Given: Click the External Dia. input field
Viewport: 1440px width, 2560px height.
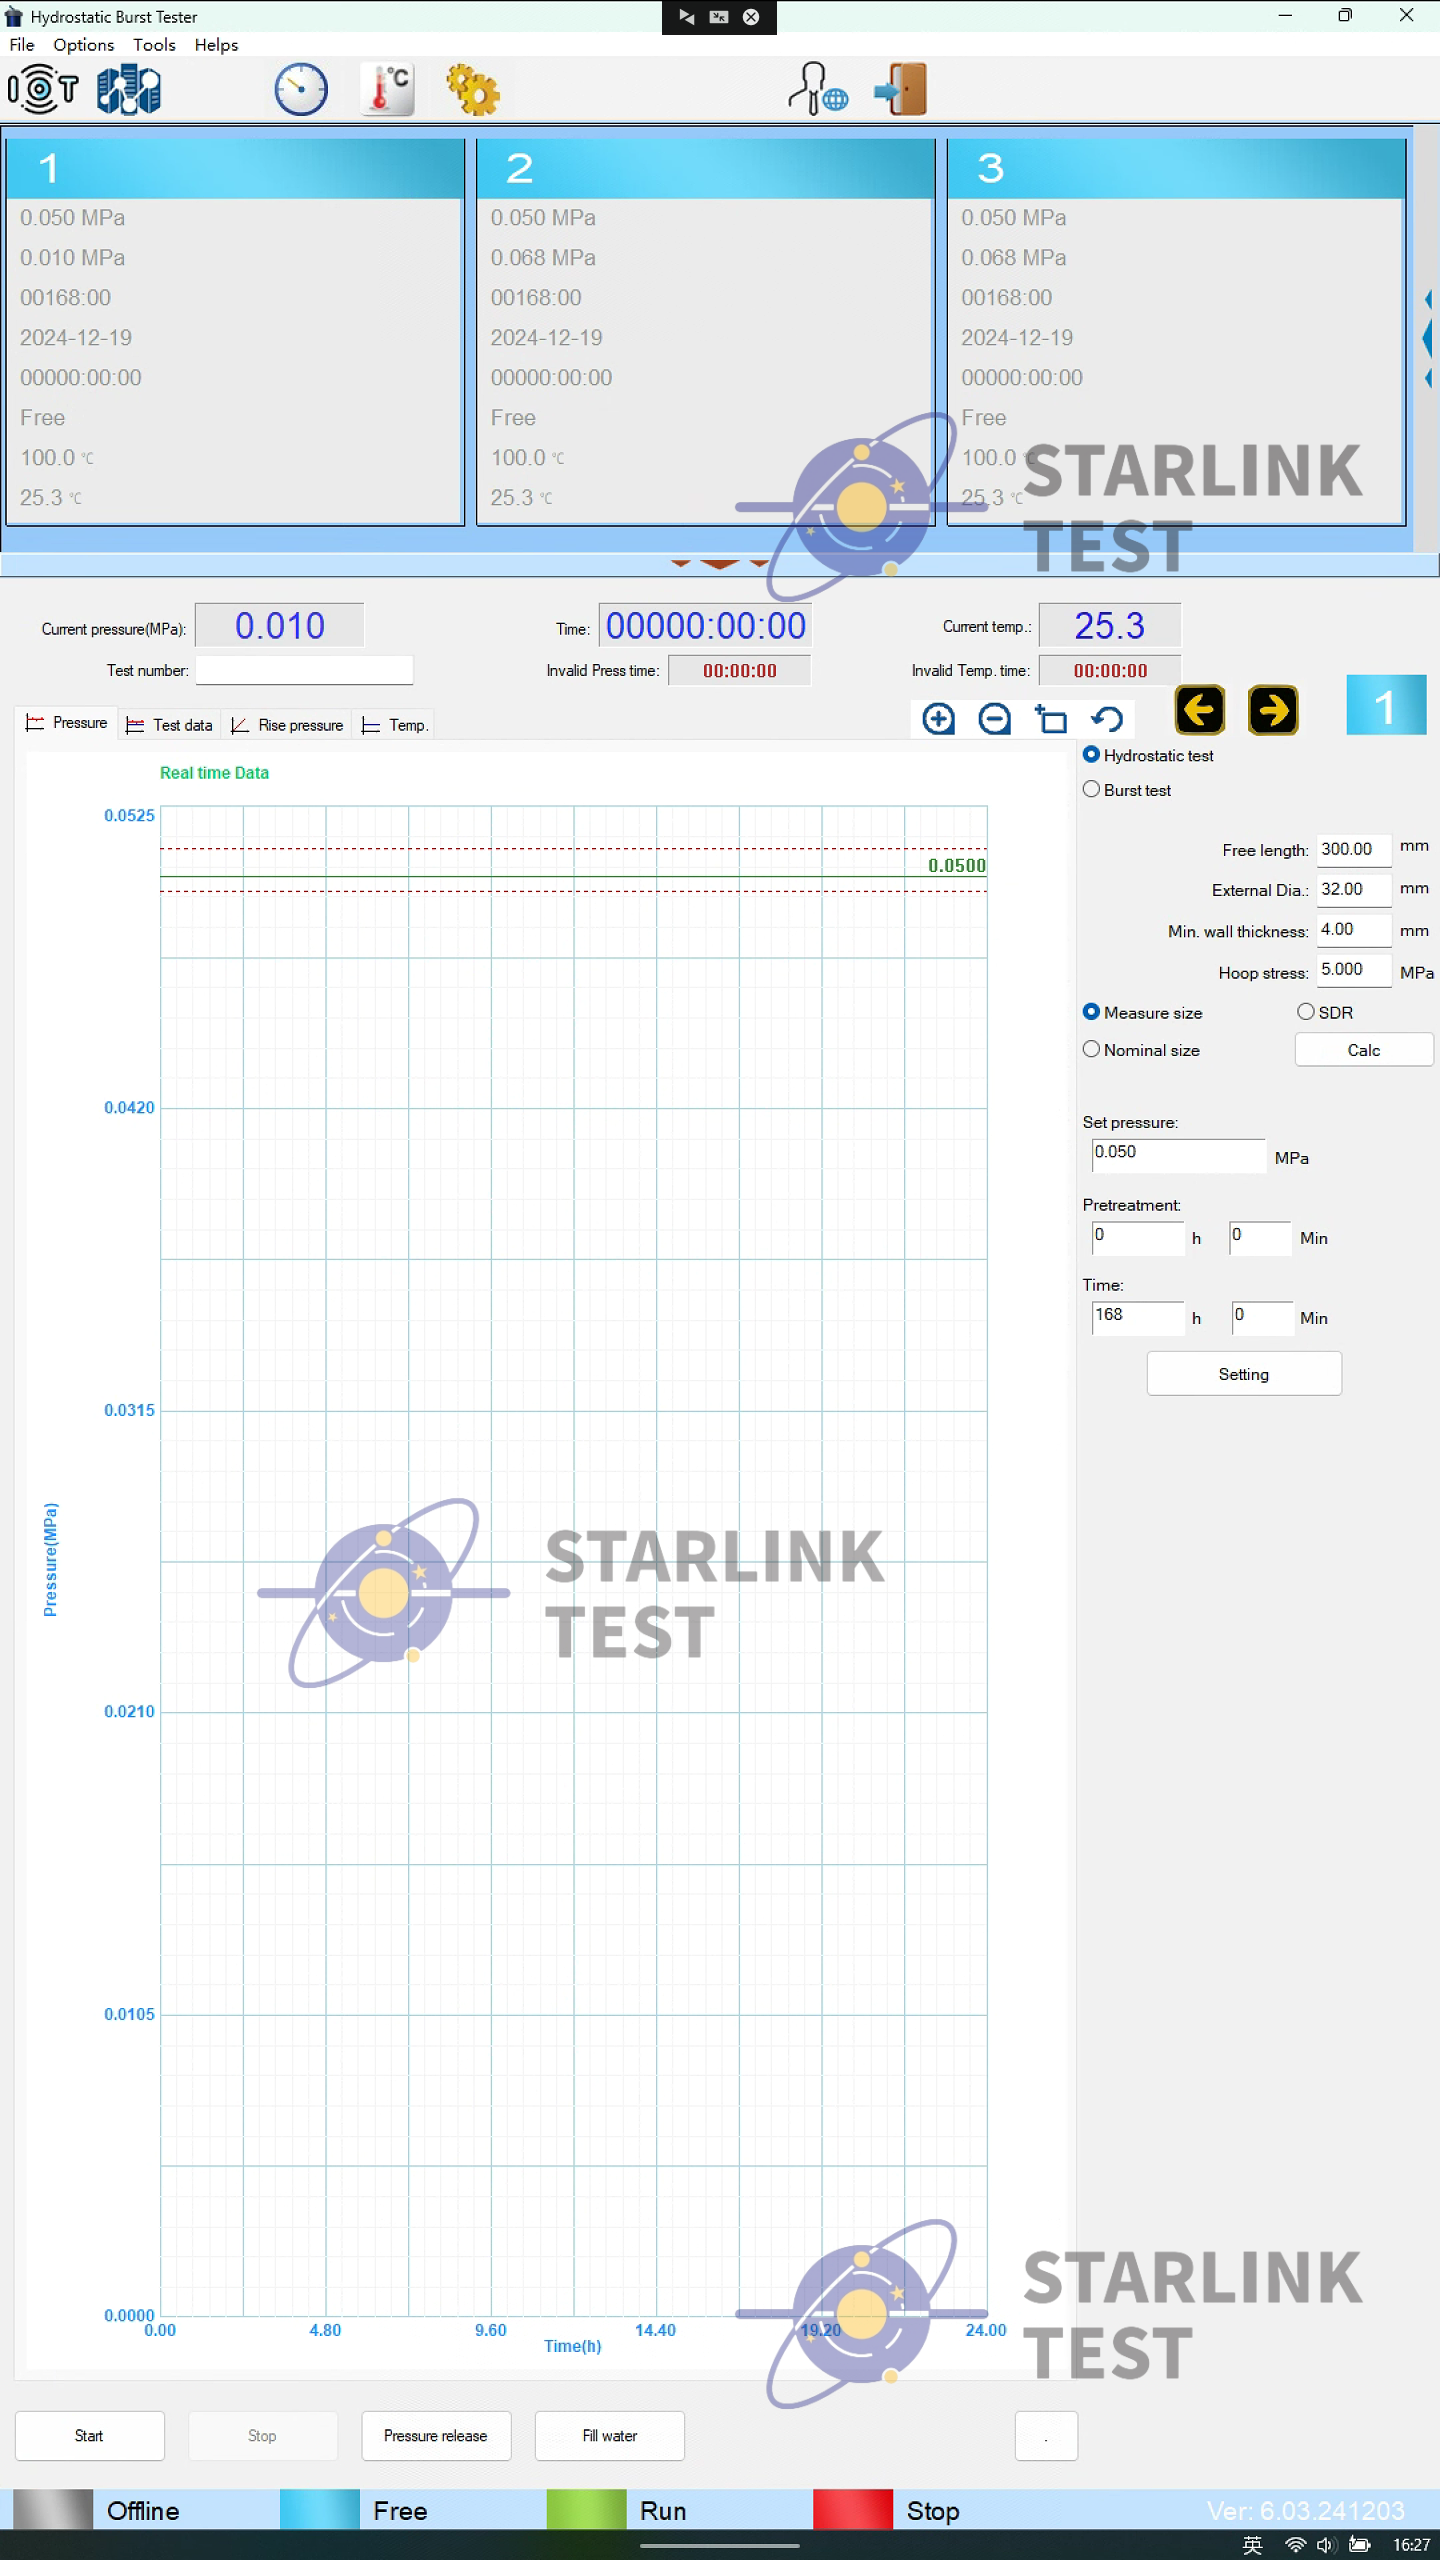Looking at the screenshot, I should point(1354,889).
